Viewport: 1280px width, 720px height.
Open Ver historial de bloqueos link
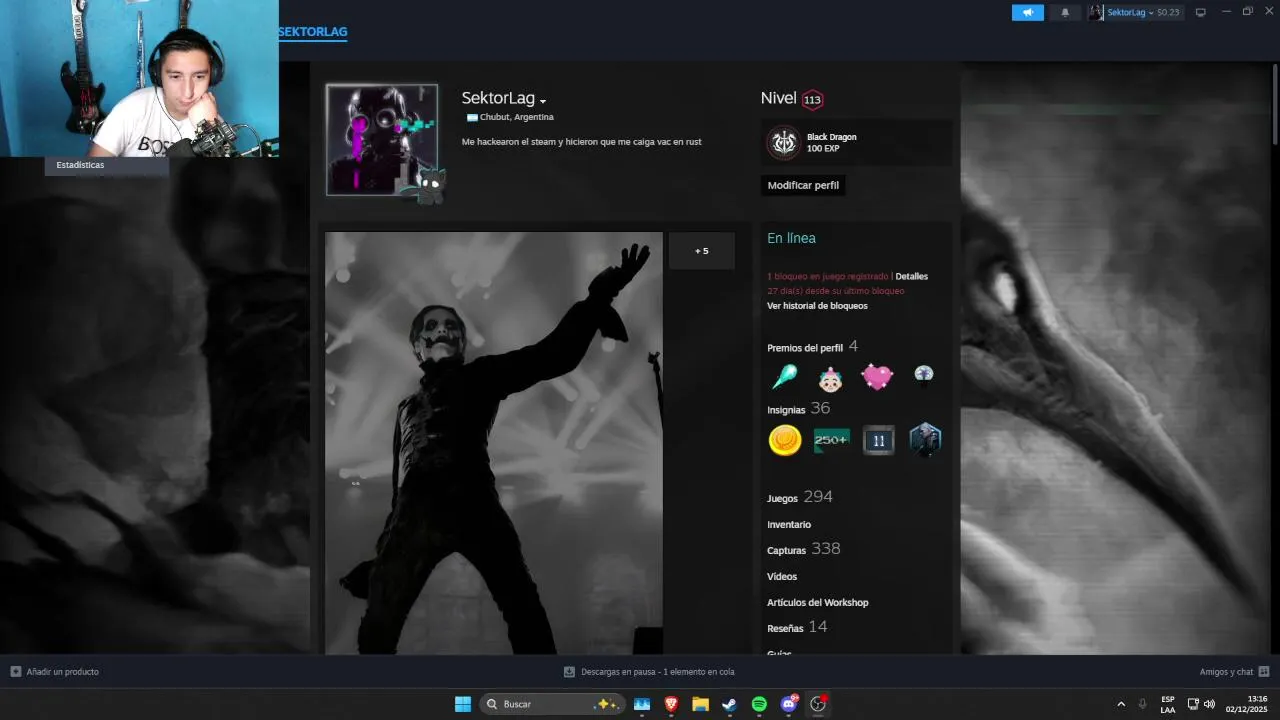click(x=817, y=306)
